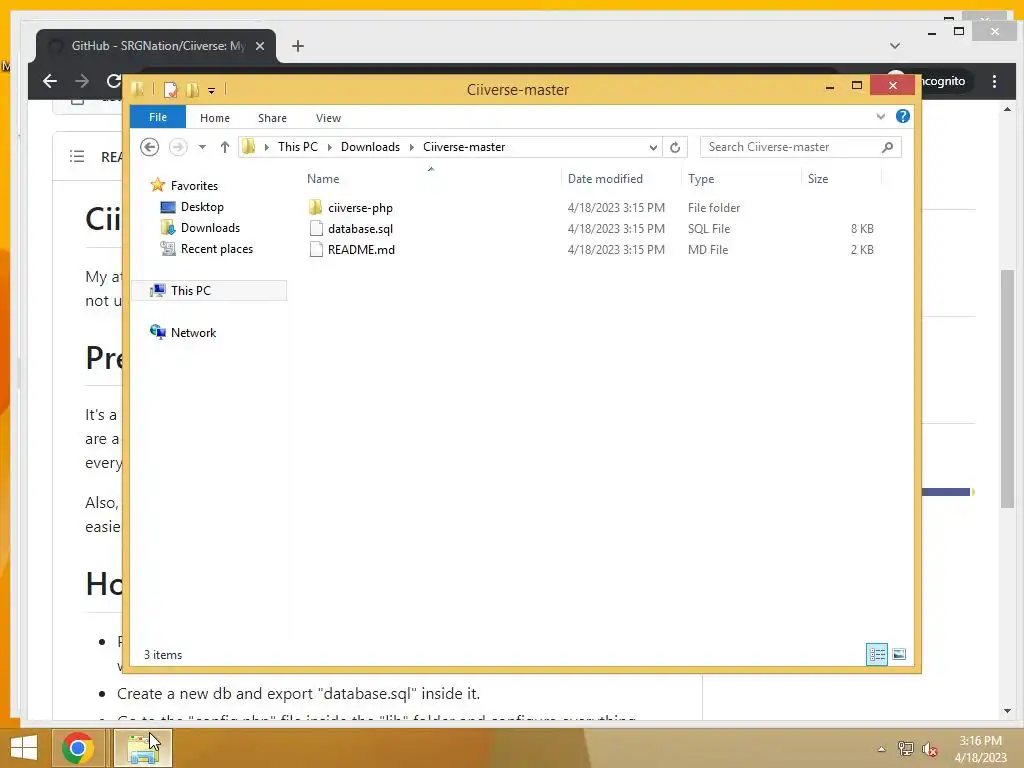Click the Chrome page vertical scrollbar

(1007, 389)
